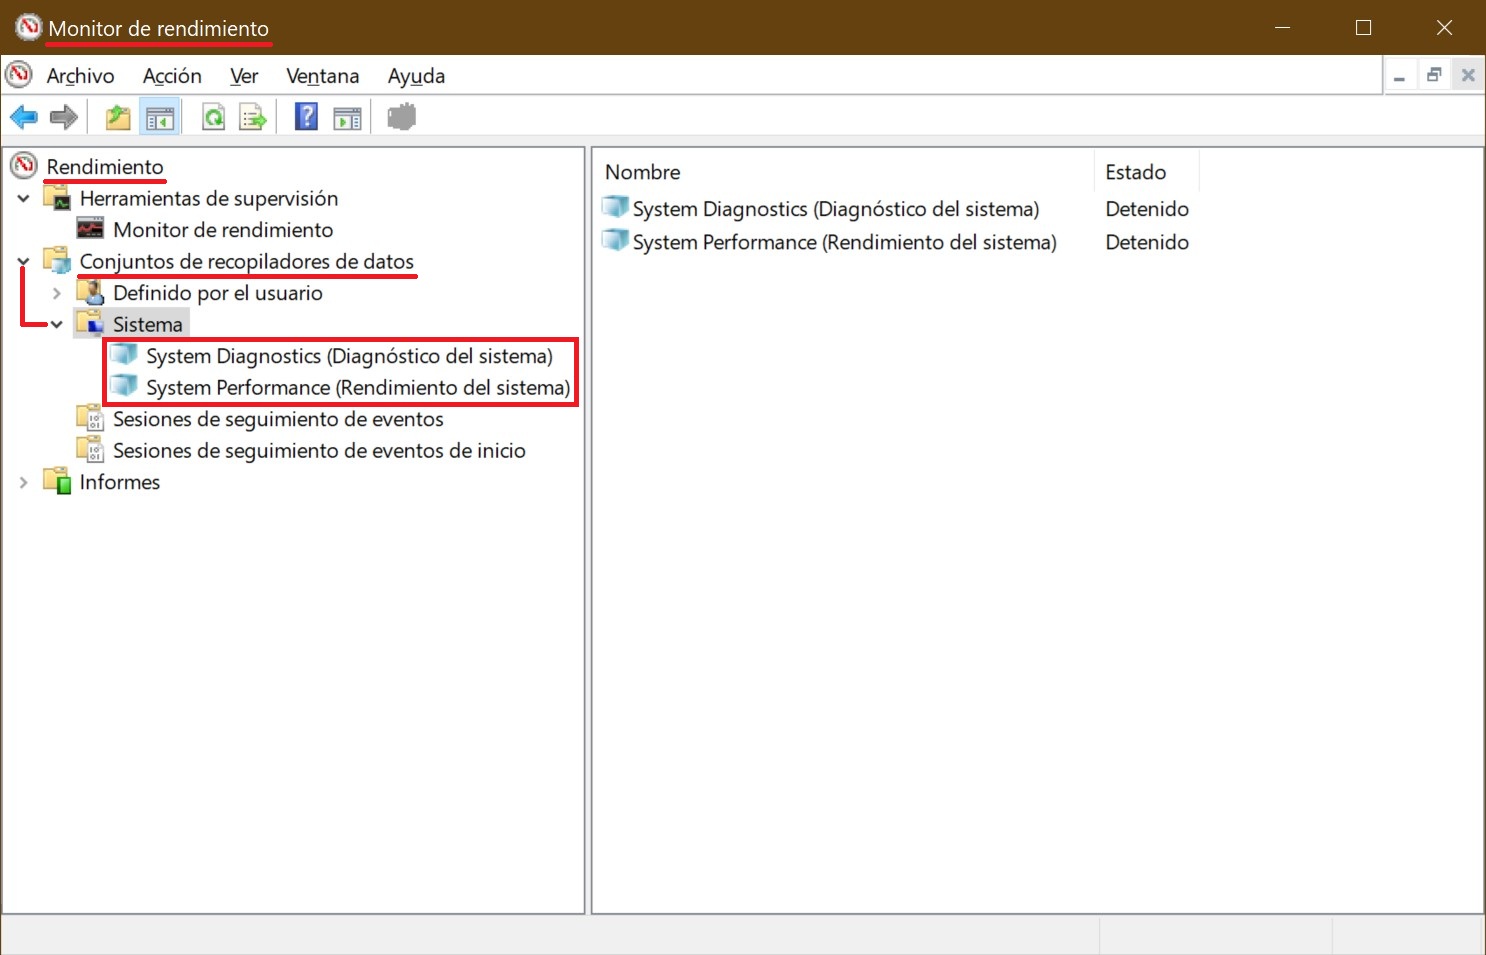Viewport: 1486px width, 955px height.
Task: Click the Up one level folder icon
Action: point(118,118)
